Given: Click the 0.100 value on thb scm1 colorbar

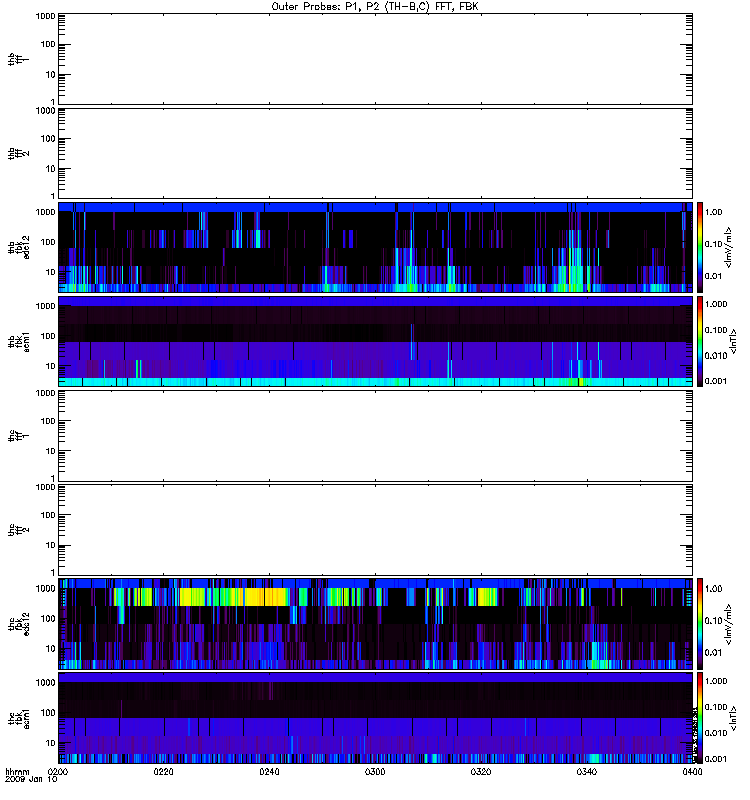Looking at the screenshot, I should (x=716, y=330).
